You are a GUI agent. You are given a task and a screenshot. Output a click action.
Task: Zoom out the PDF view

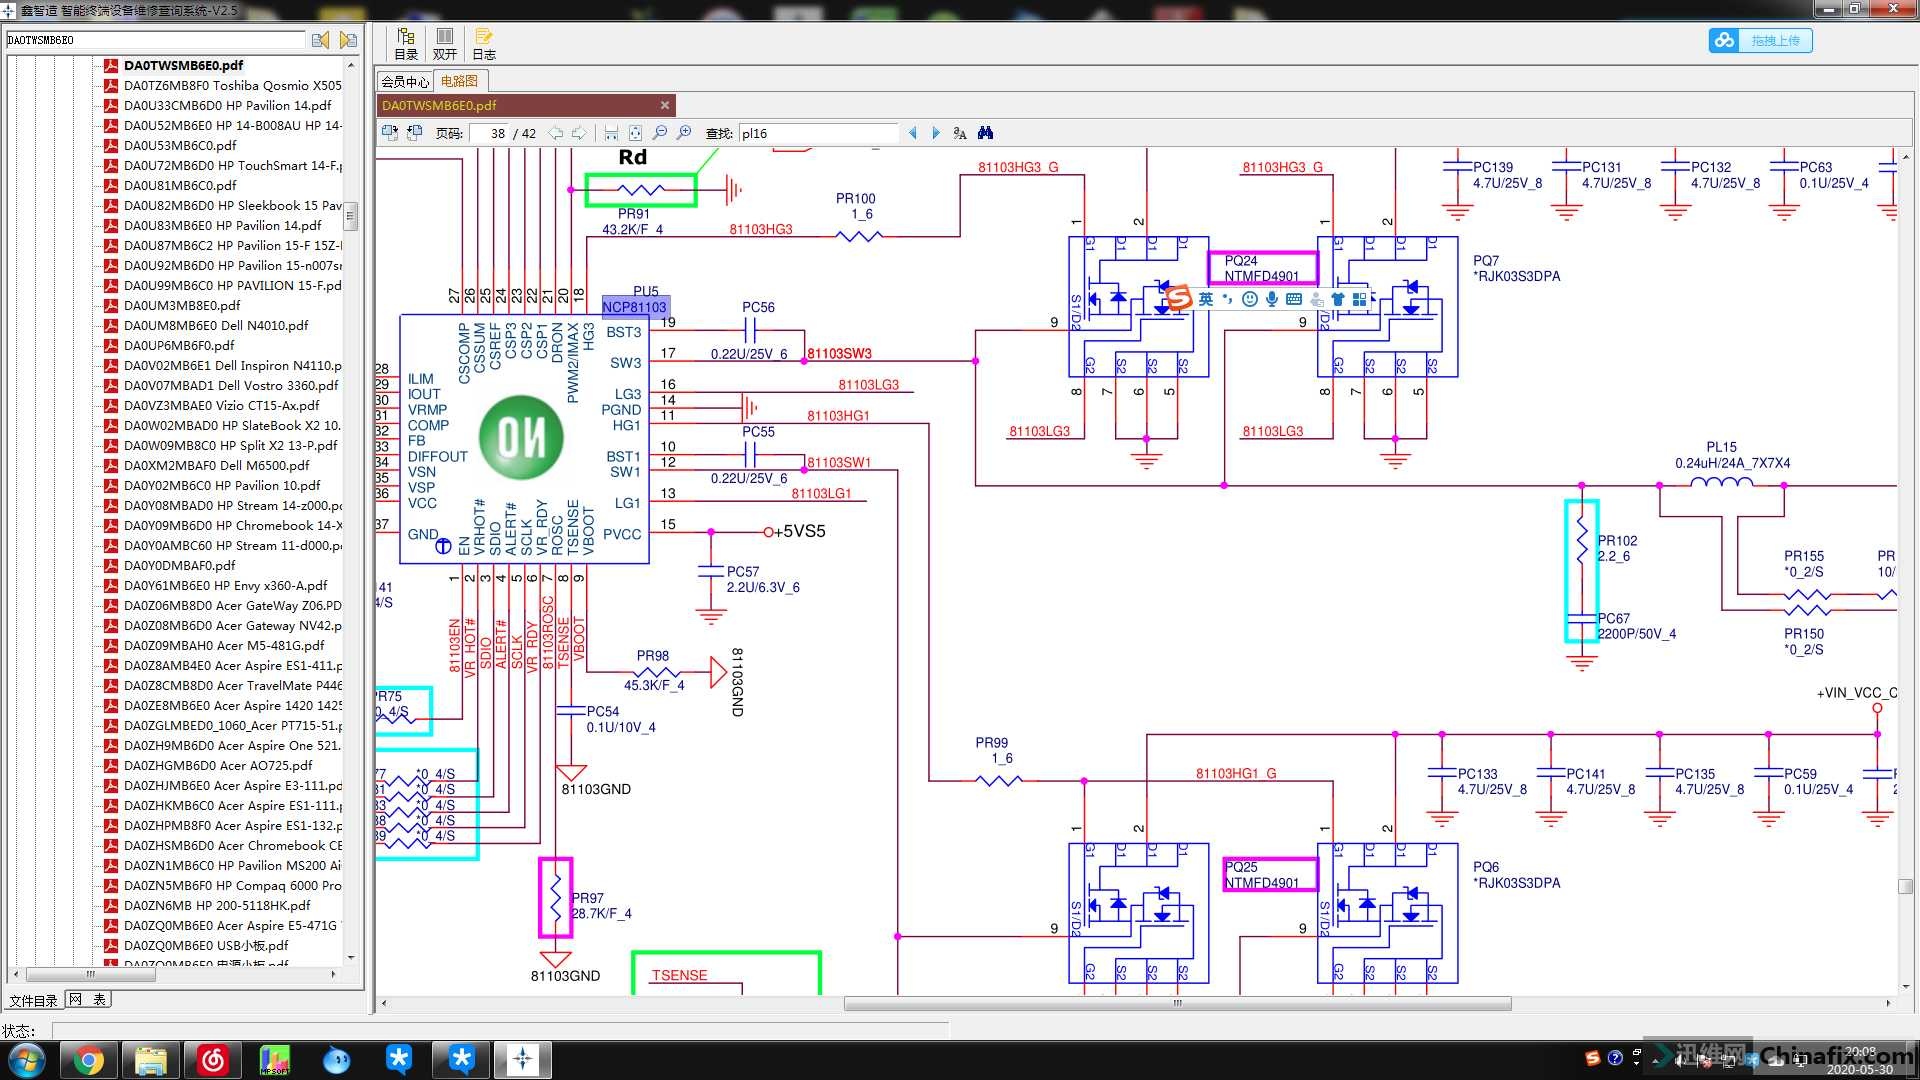(660, 133)
